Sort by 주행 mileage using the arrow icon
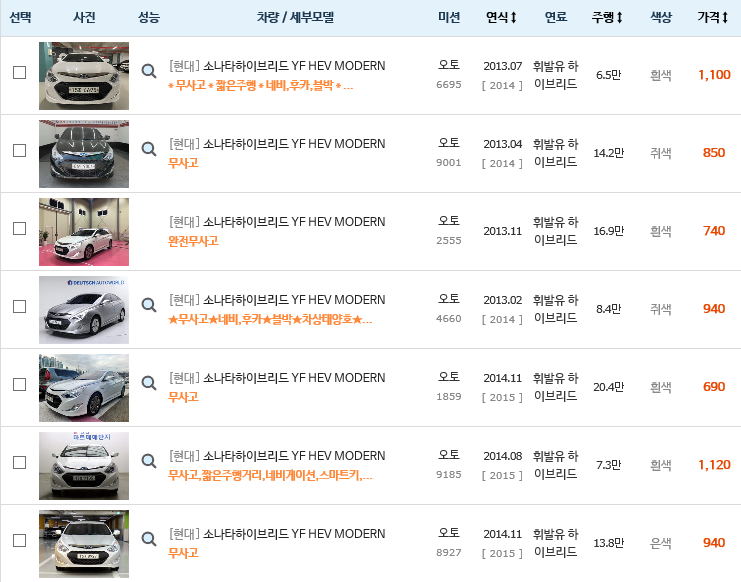The image size is (741, 582). tap(620, 17)
